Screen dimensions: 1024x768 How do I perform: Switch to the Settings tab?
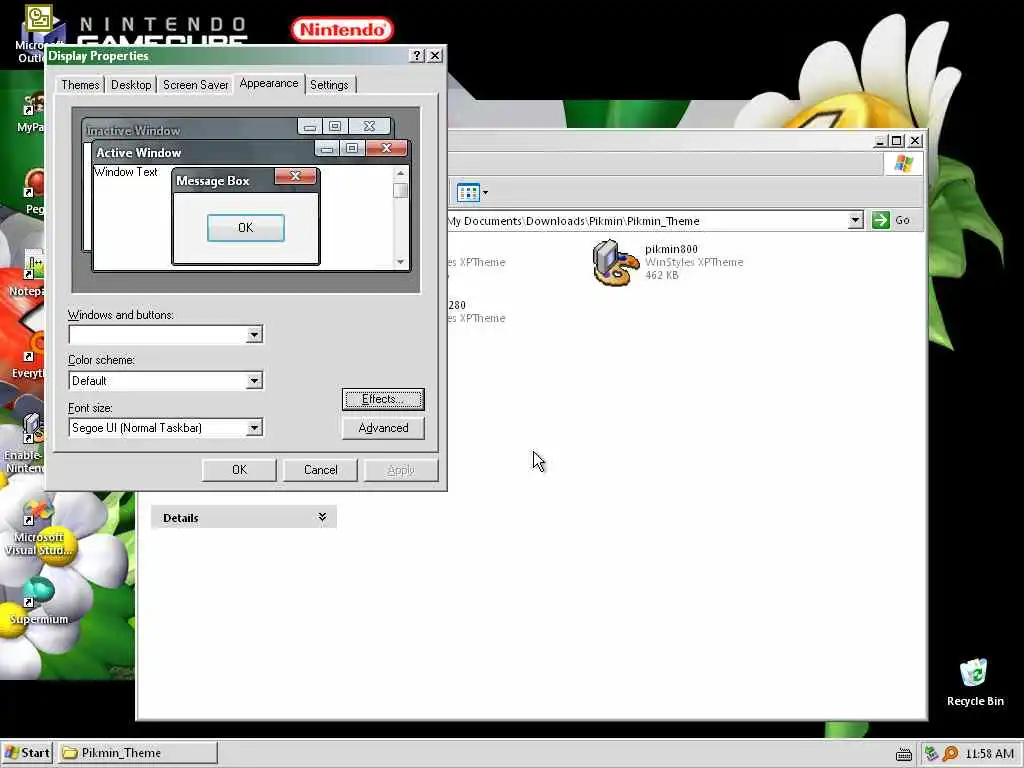click(x=329, y=85)
